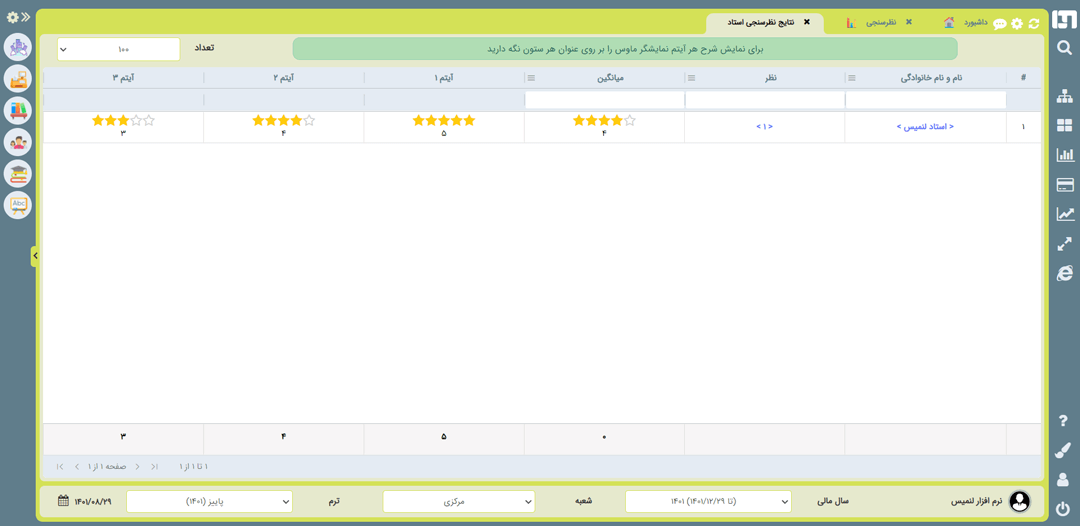Click the refresh arrows icon in top bar
This screenshot has height=526, width=1080.
click(x=1033, y=23)
